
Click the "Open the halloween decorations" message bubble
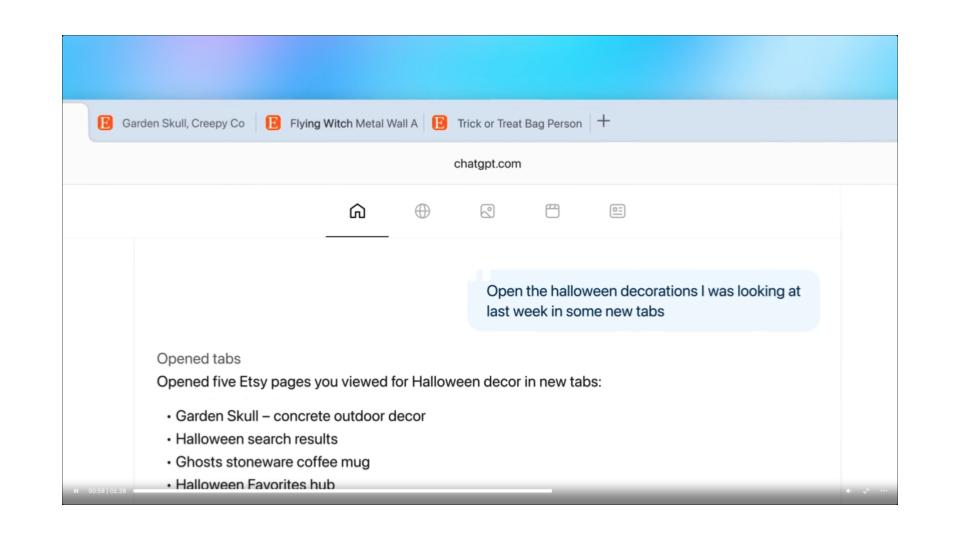pyautogui.click(x=643, y=300)
